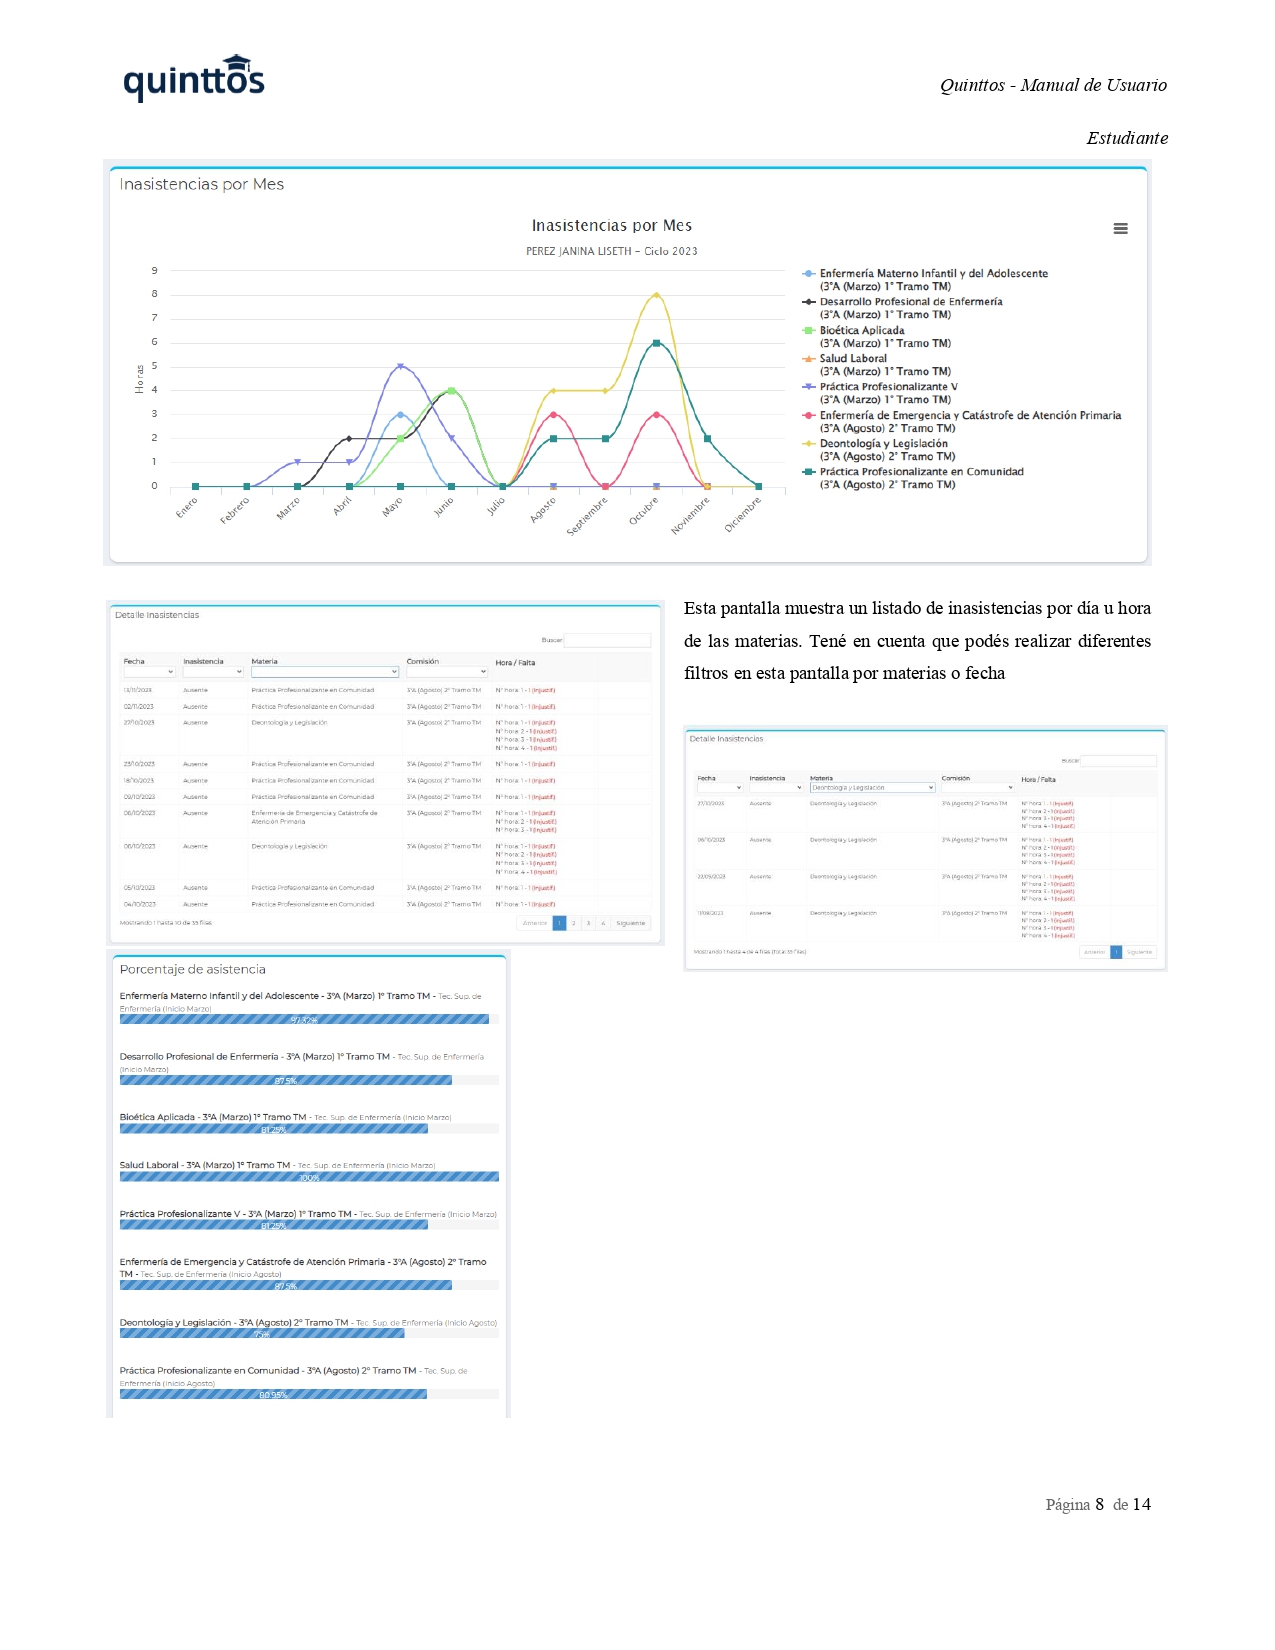
Task: Click the Septiembre label on the chart axis
Action: click(x=587, y=516)
